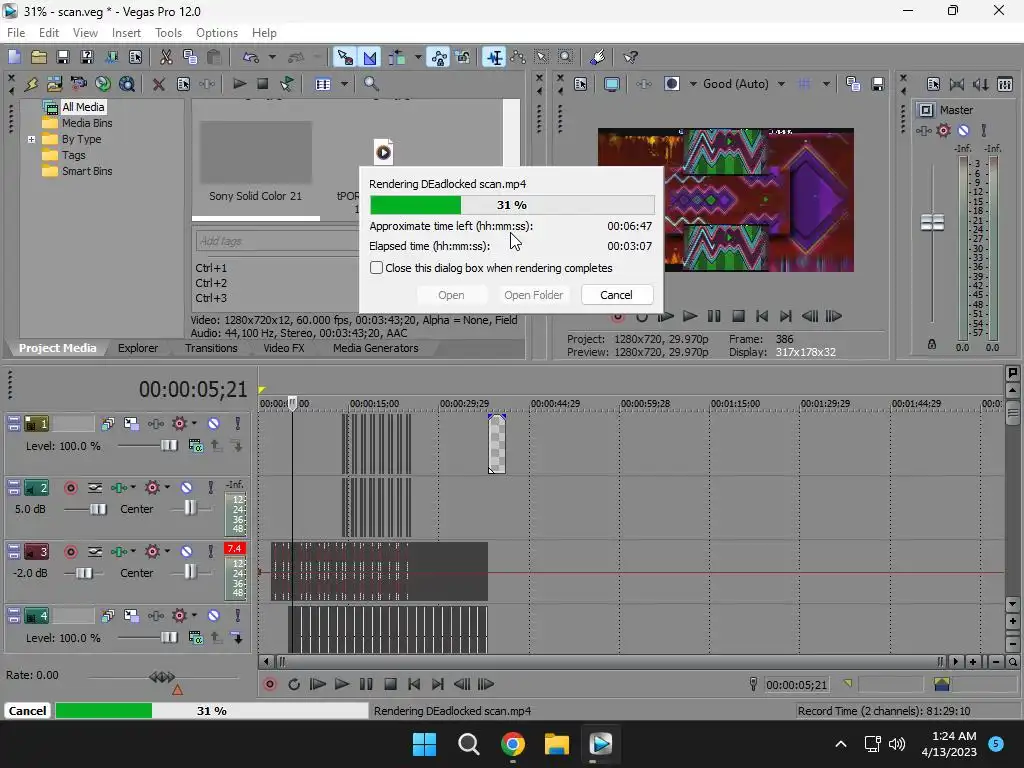Viewport: 1024px width, 768px height.
Task: Click Compositing Mode icon on track 1
Action: [x=195, y=446]
